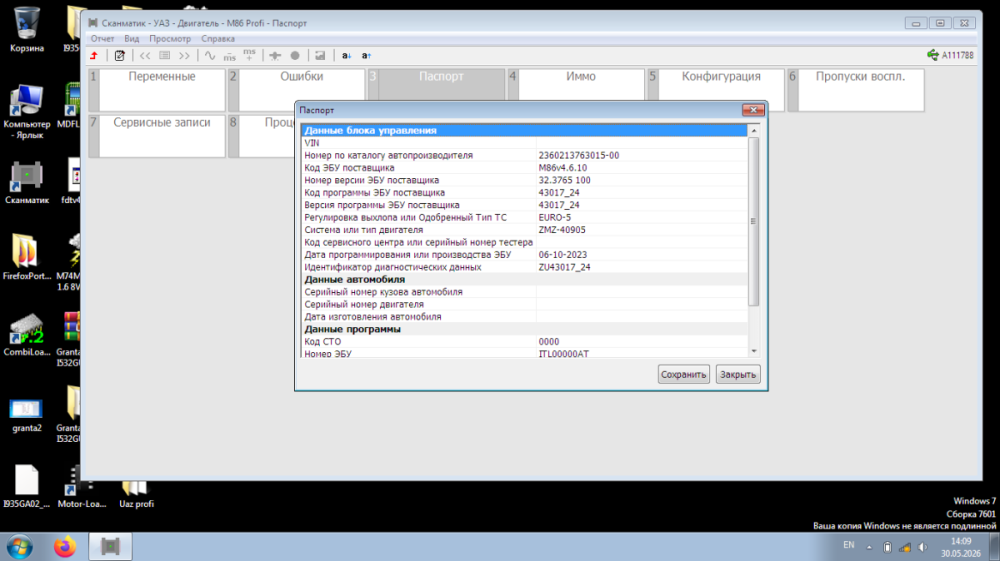
Task: Close the Паспорт dialog with red X
Action: pyautogui.click(x=753, y=110)
